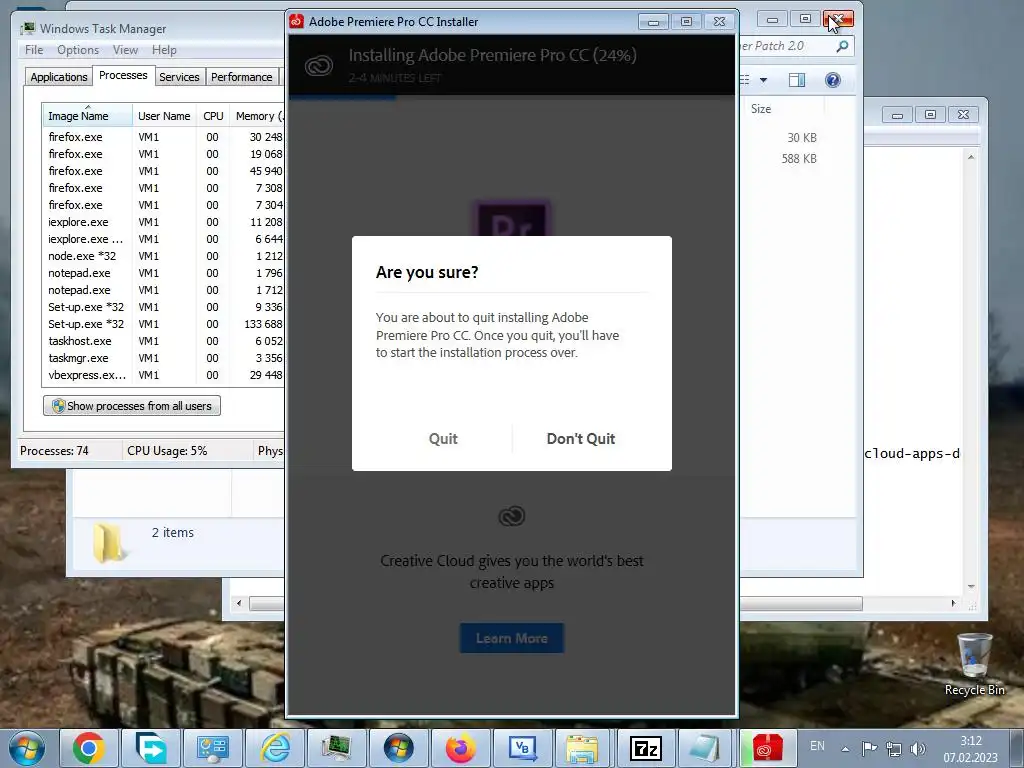This screenshot has height=768, width=1024.
Task: Open the Explorer change view dropdown arrow
Action: click(763, 80)
